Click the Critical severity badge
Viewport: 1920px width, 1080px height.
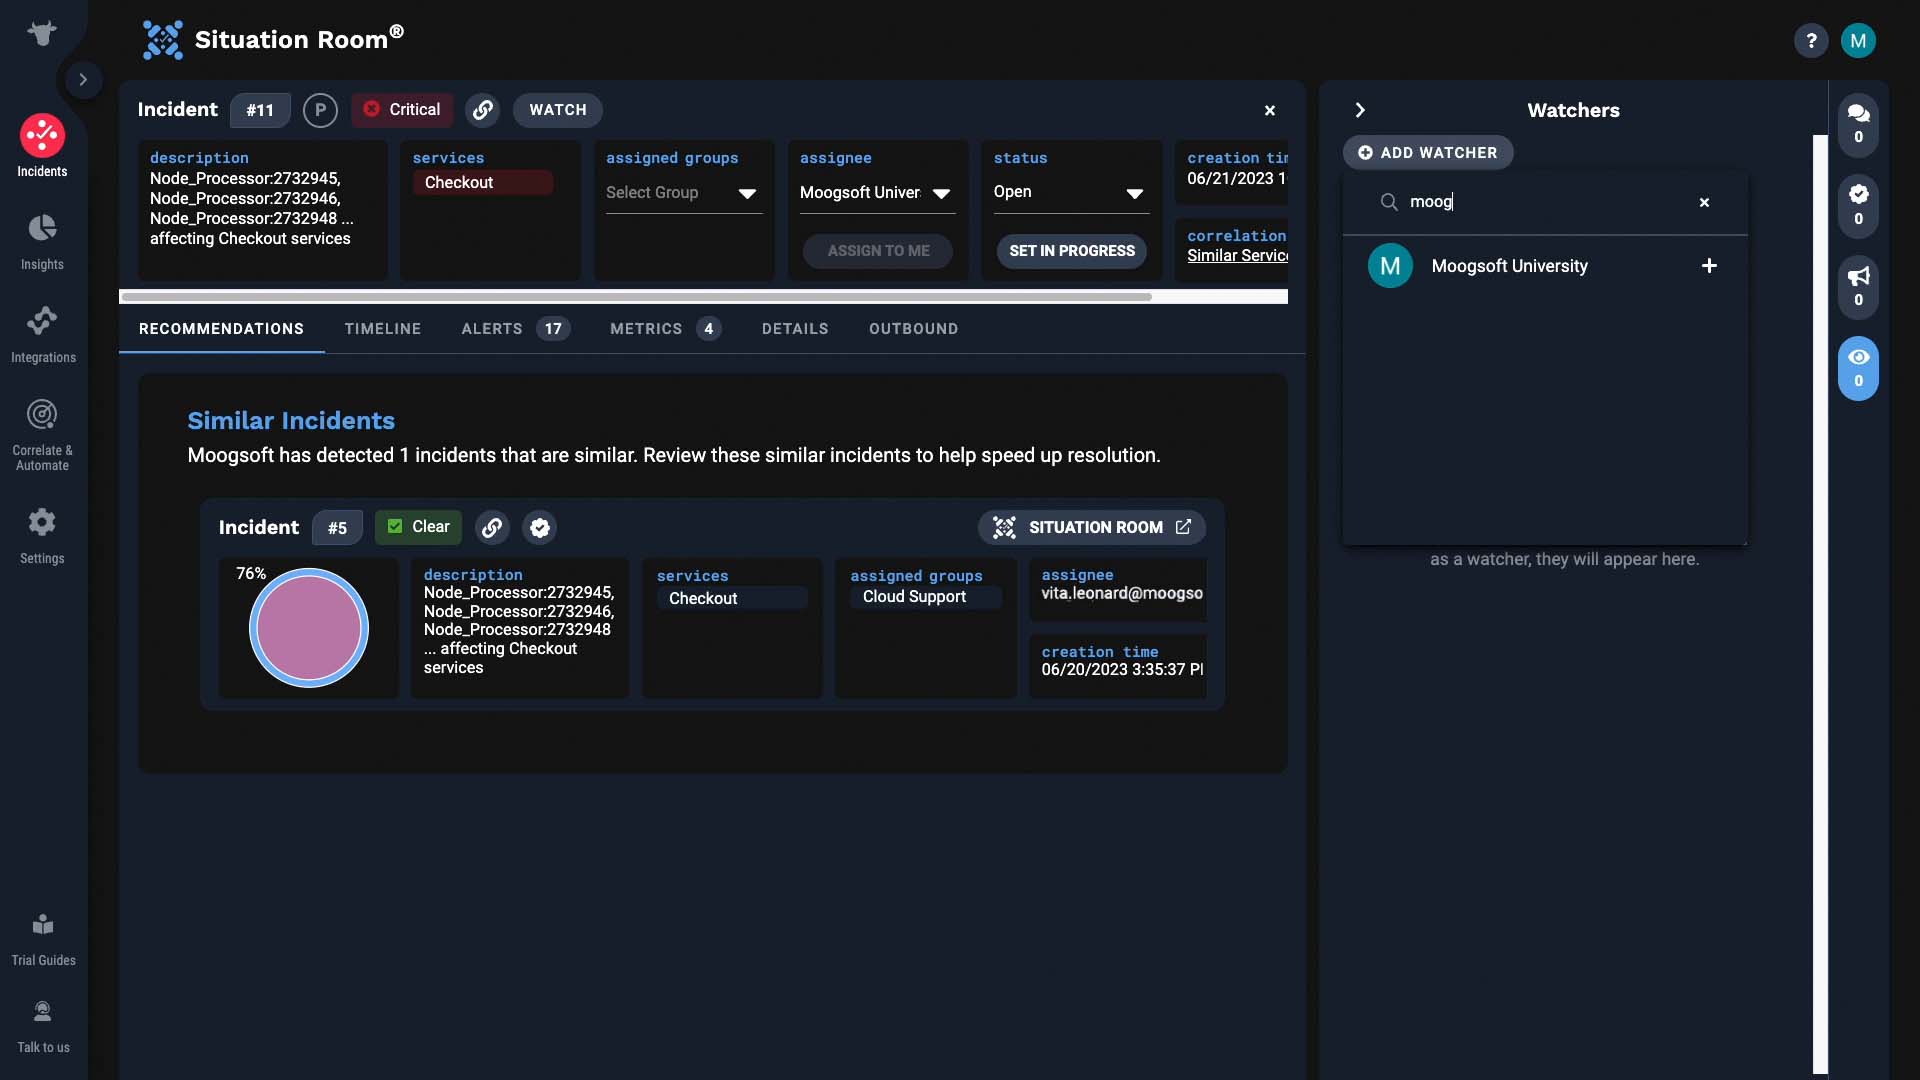[x=402, y=110]
